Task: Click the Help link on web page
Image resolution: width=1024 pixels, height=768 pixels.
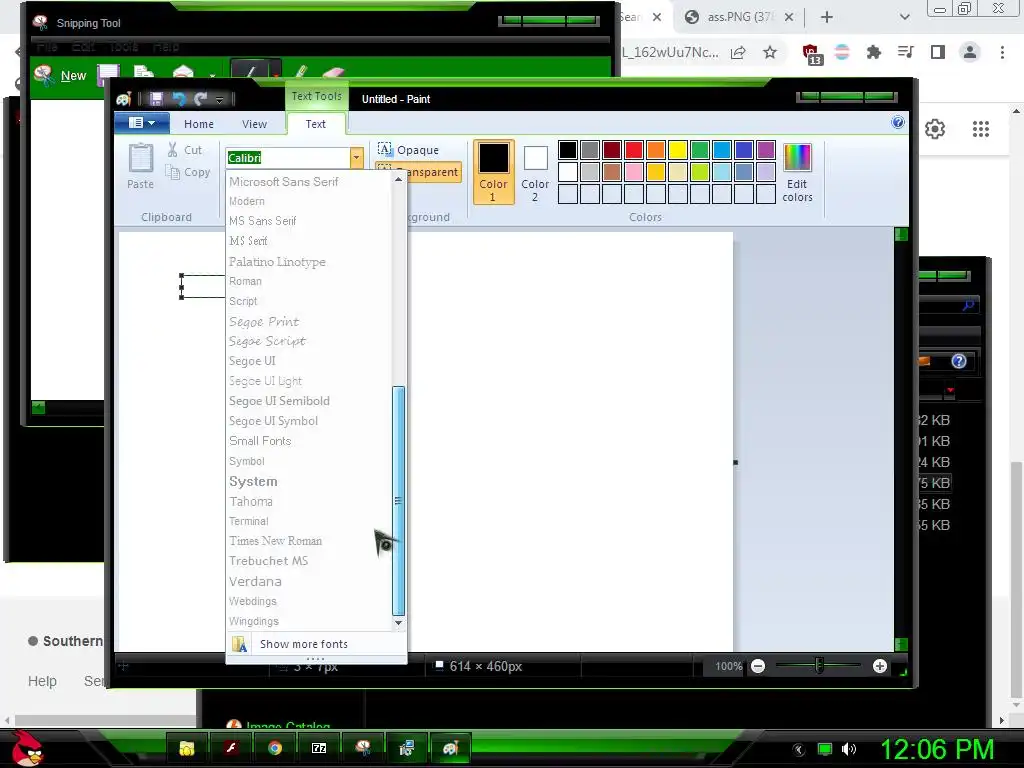Action: 42,681
